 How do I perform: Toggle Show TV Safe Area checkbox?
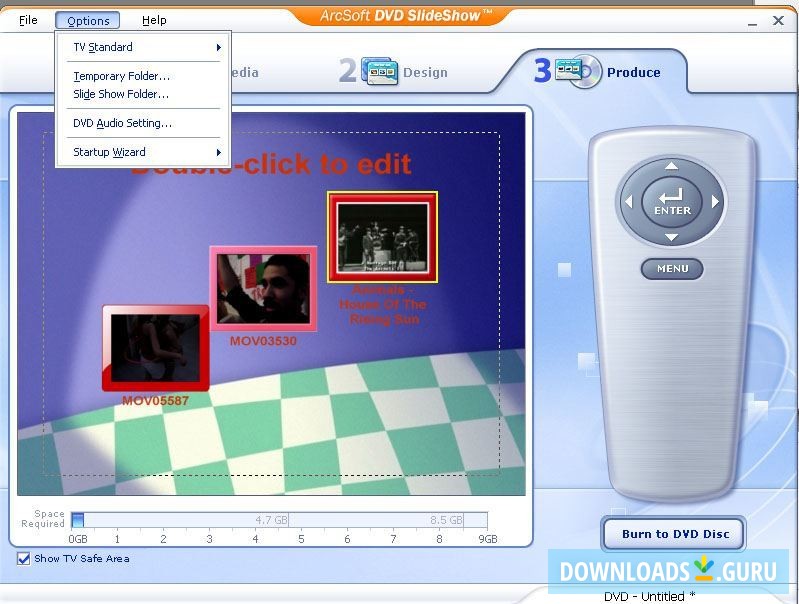23,559
